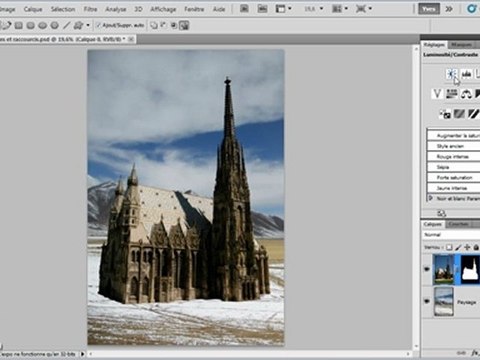Choose the Augmenter la saturation preset
Screen dimensions: 480x360
point(454,136)
